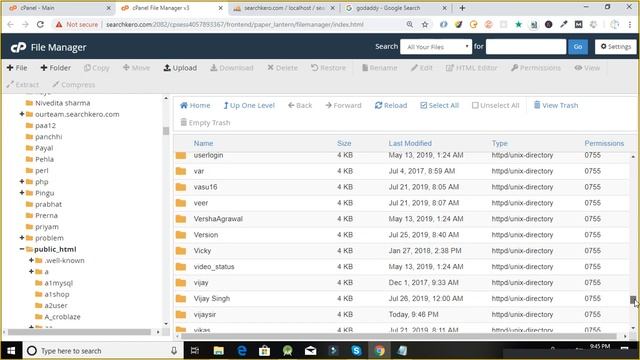Click the Compress toolbar button
The width and height of the screenshot is (640, 360).
73,84
